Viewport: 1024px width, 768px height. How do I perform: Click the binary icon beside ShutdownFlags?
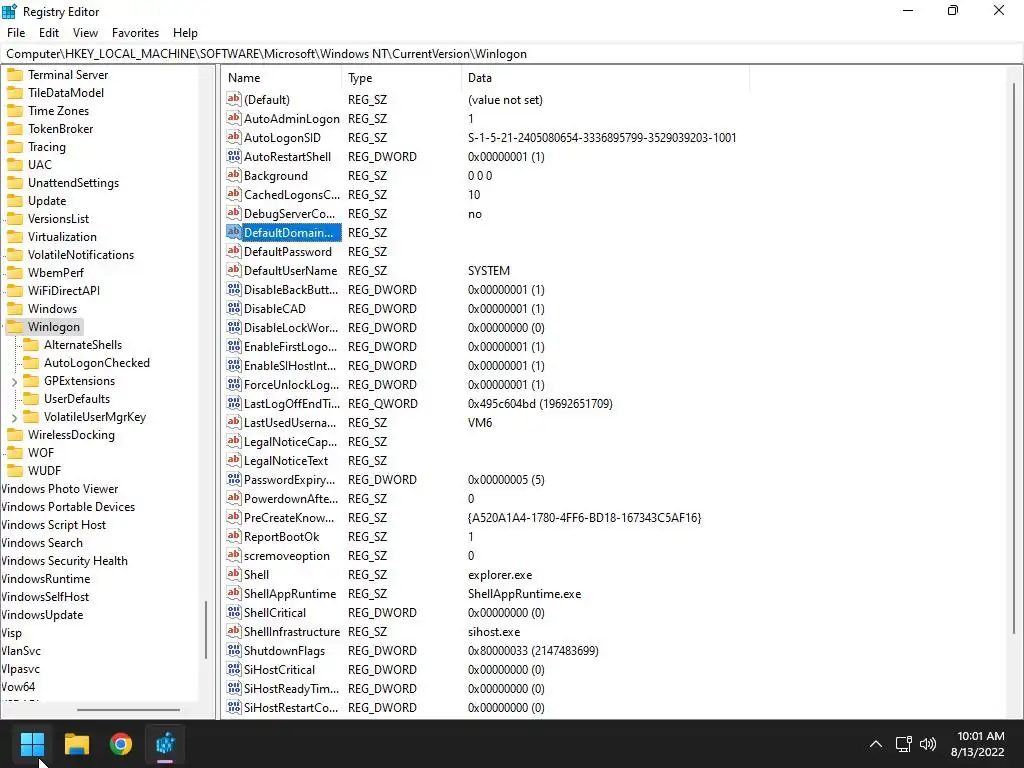click(x=234, y=650)
